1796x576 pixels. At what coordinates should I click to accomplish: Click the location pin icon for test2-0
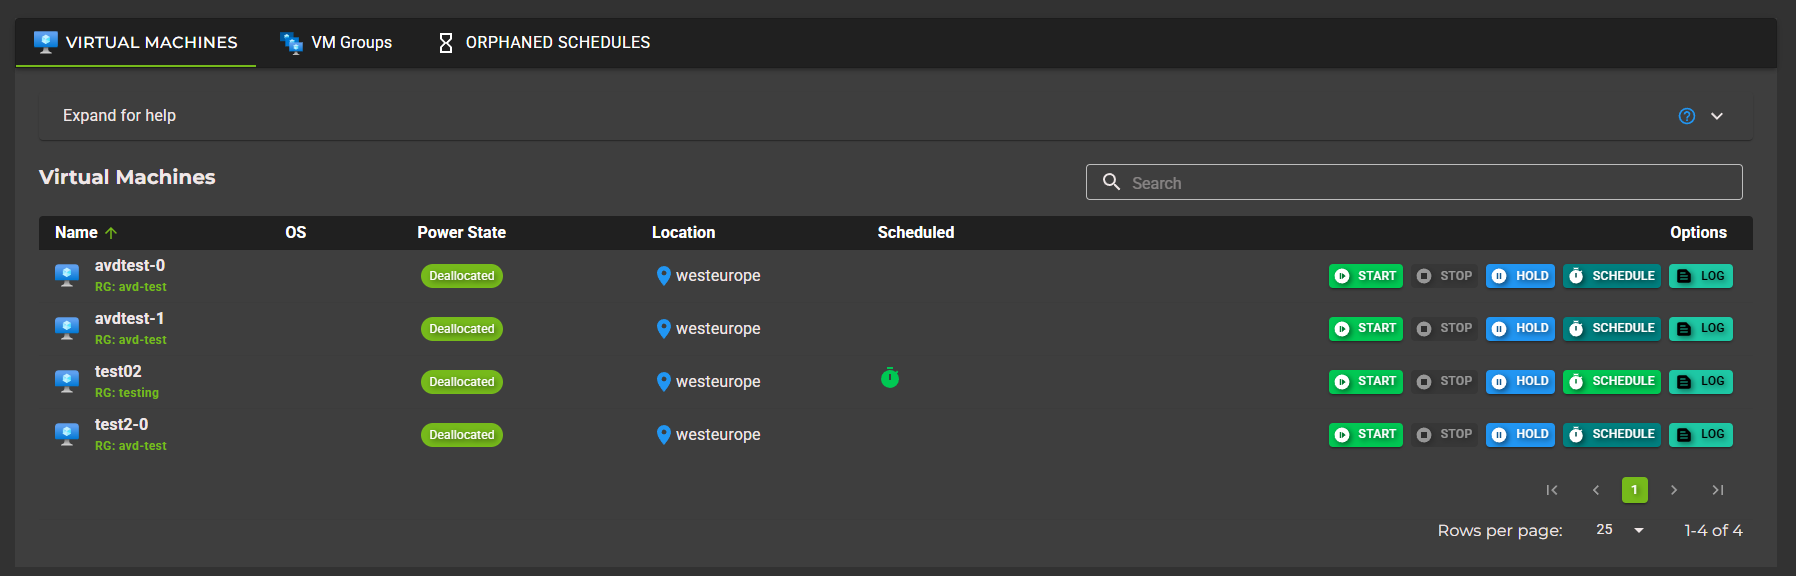tap(663, 435)
